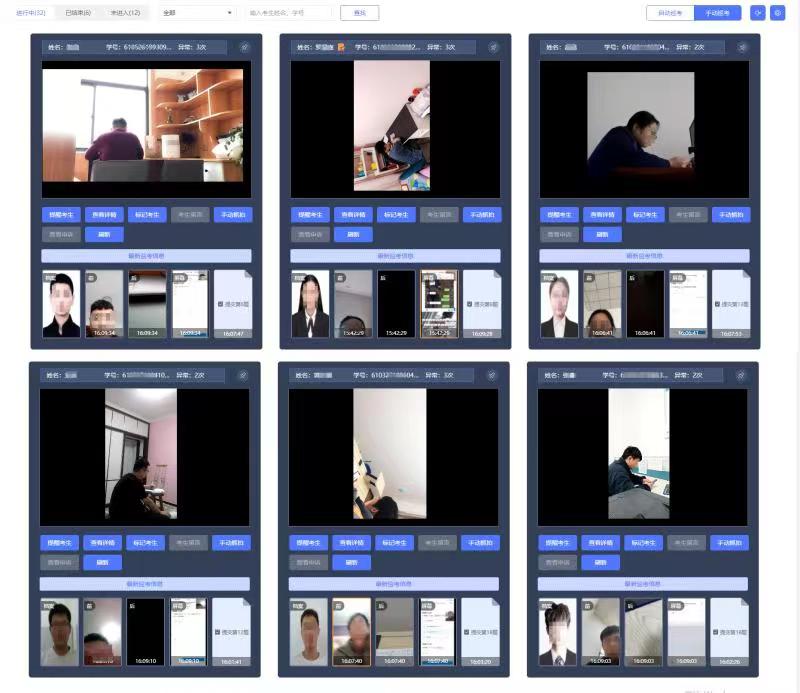This screenshot has width=800, height=693.
Task: Expand the 全部 filter dropdown
Action: pyautogui.click(x=197, y=13)
